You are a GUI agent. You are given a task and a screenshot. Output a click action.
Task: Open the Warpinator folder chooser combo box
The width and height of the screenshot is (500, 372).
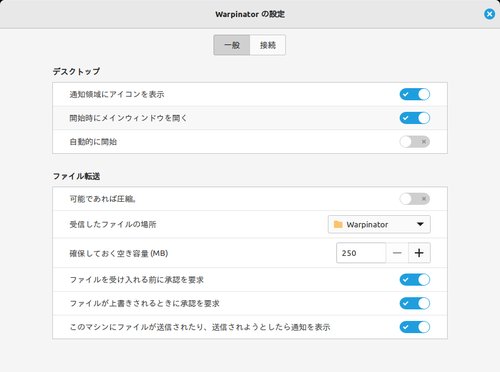(379, 224)
